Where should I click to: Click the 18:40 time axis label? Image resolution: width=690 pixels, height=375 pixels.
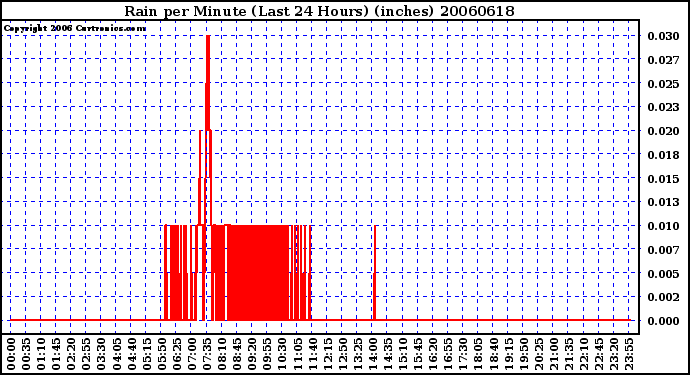coord(493,354)
